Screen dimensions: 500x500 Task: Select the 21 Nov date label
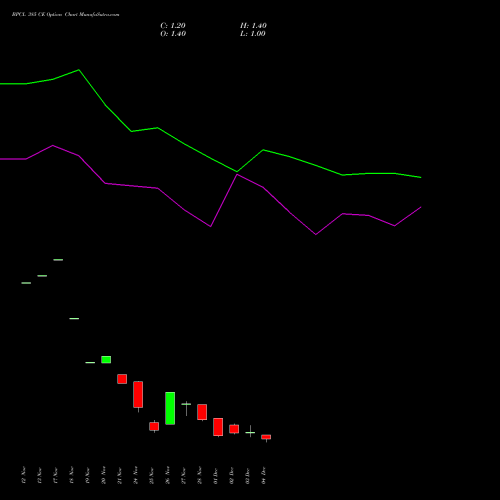120,475
